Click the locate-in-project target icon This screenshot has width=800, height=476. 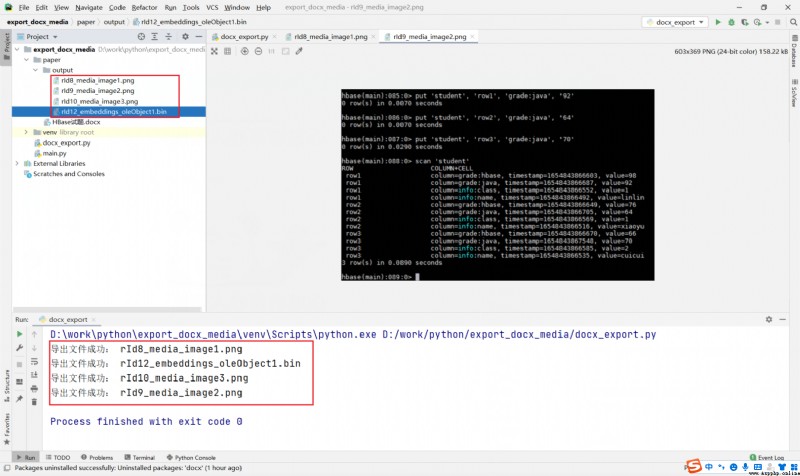pos(141,37)
